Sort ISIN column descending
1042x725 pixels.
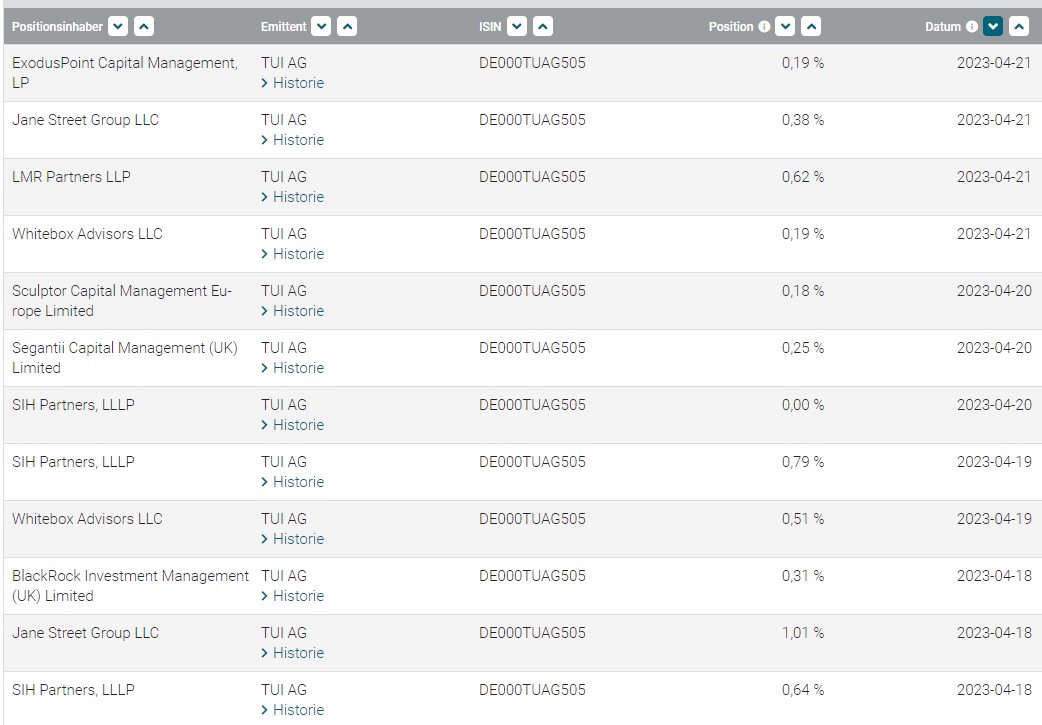point(516,27)
